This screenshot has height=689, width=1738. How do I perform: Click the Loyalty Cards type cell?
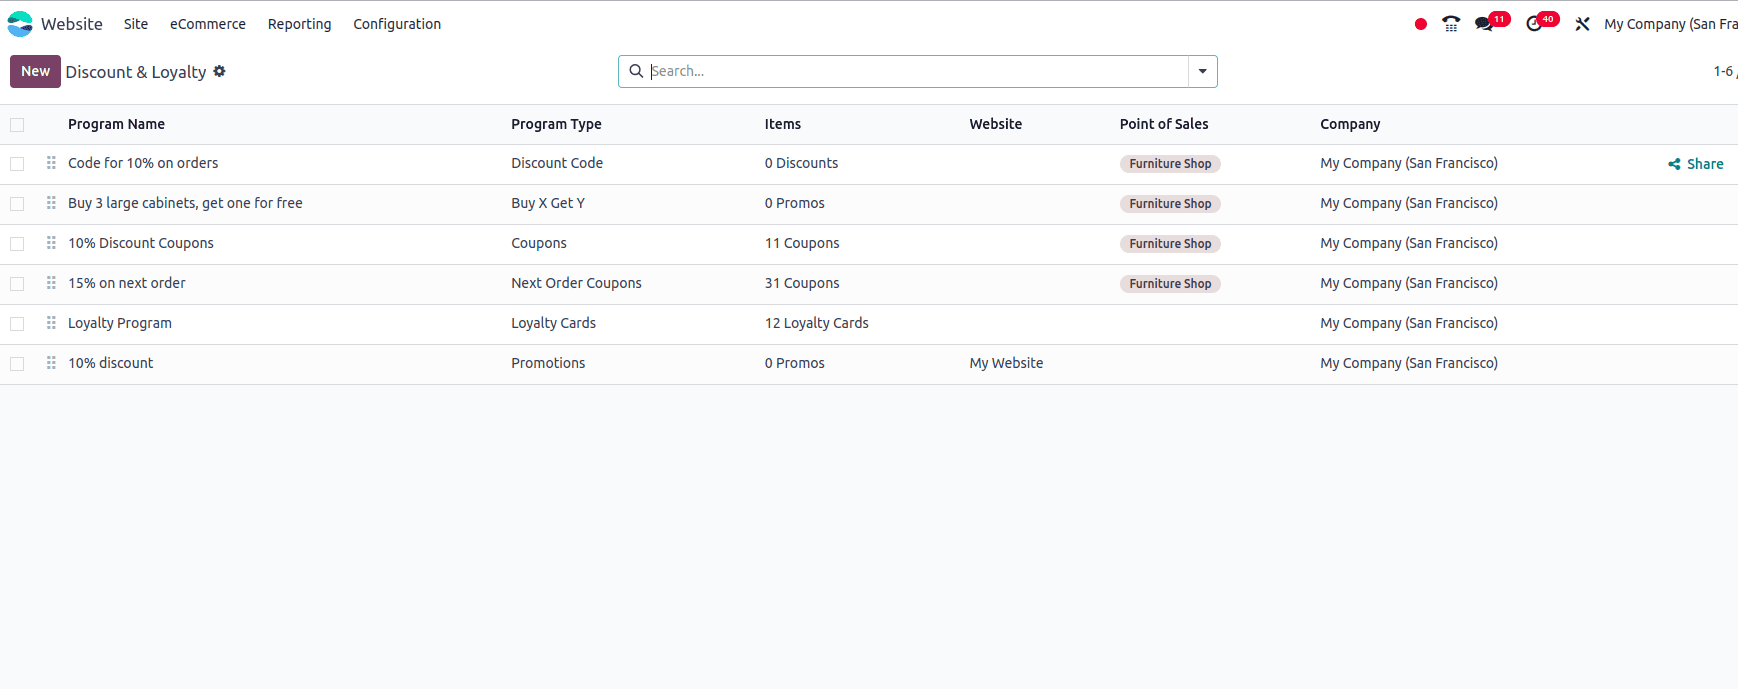[553, 323]
